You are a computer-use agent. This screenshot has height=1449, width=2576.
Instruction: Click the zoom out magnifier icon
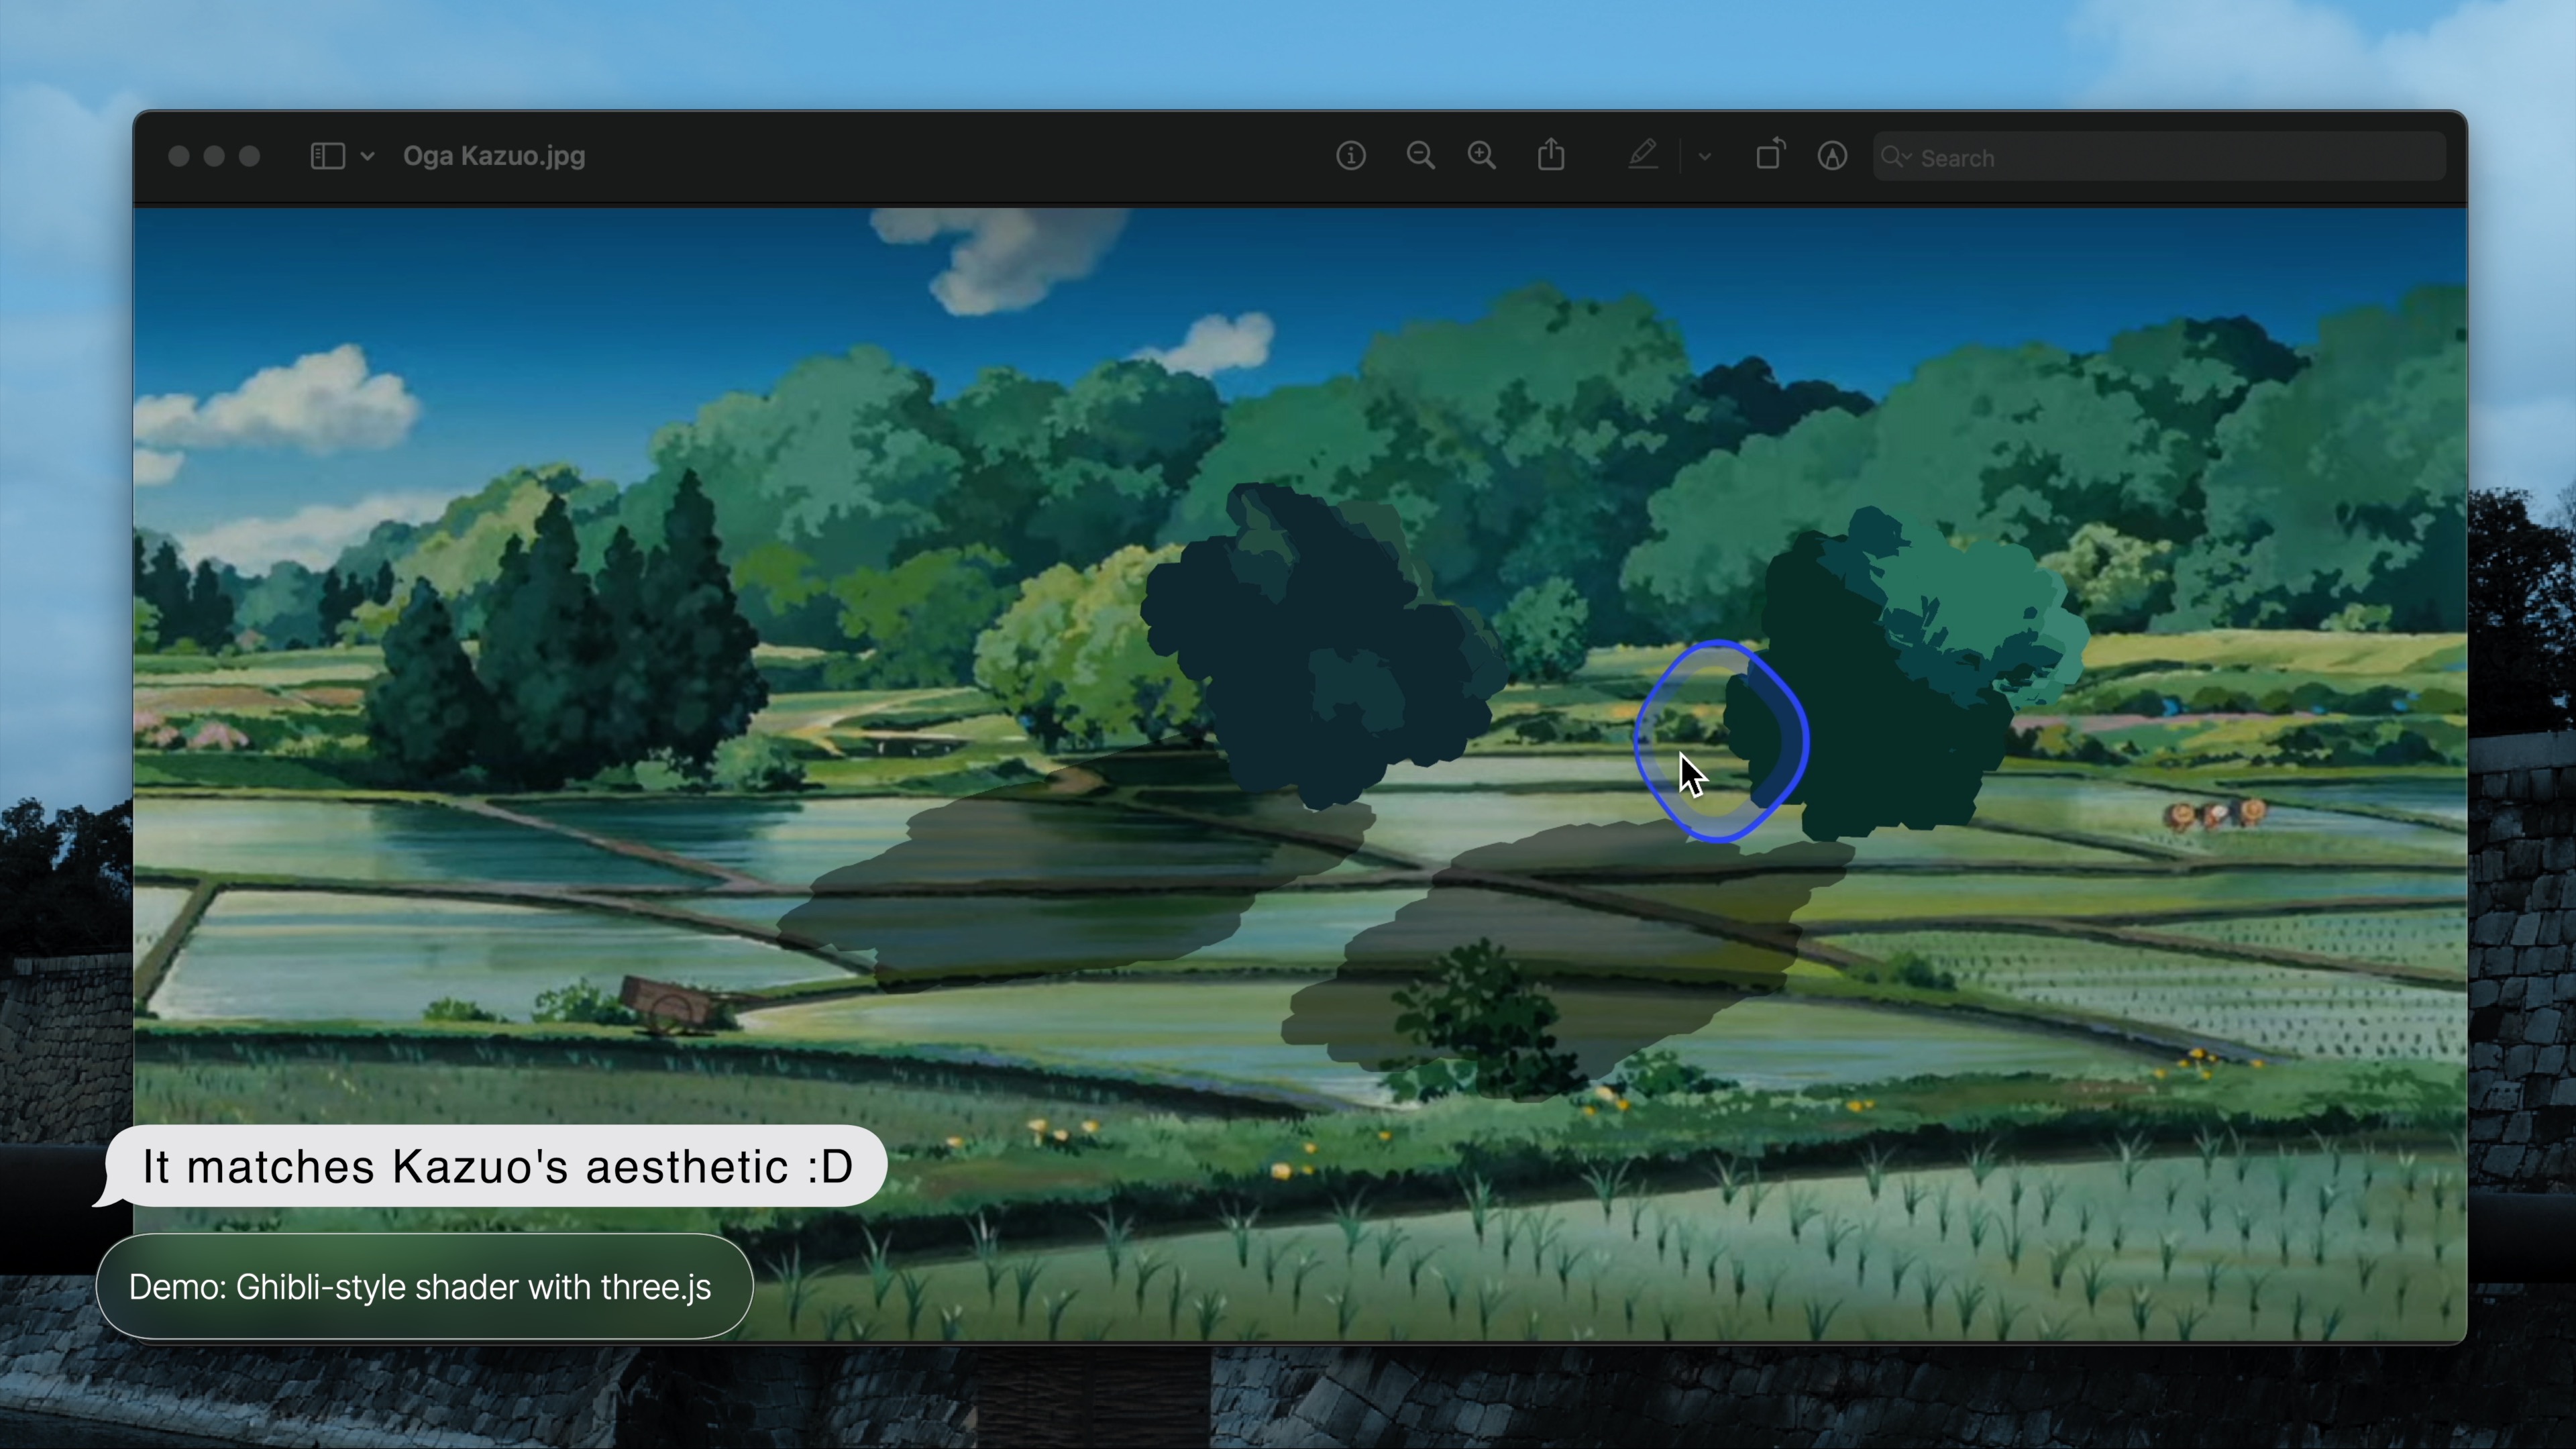[1420, 156]
